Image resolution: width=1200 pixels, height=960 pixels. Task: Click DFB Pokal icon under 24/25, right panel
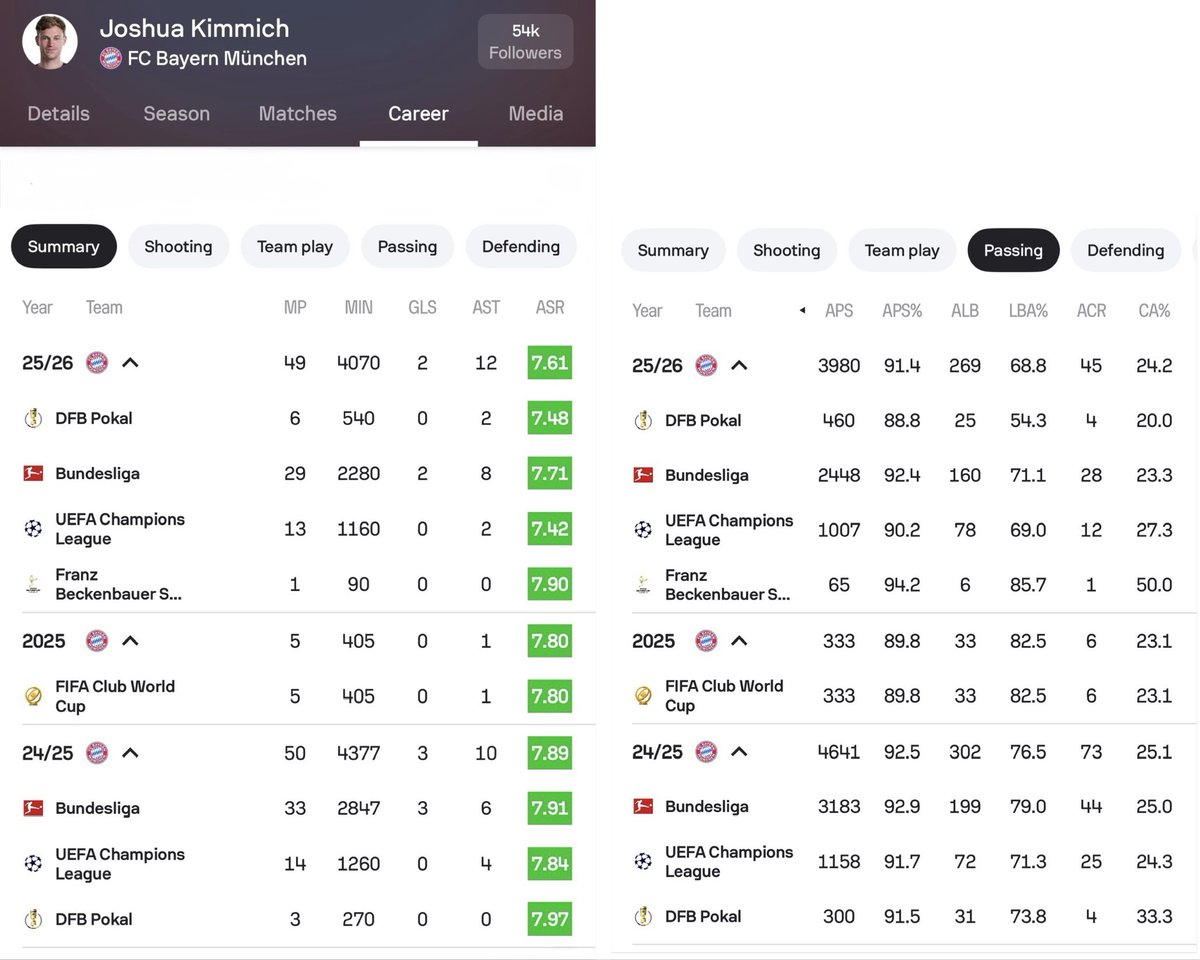[x=643, y=916]
